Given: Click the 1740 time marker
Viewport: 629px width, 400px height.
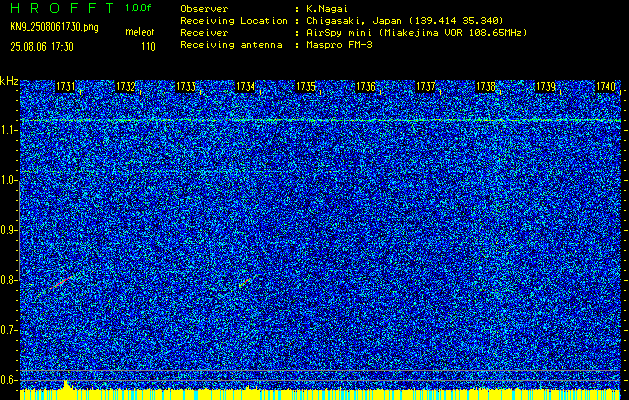Looking at the screenshot, I should pyautogui.click(x=605, y=87).
